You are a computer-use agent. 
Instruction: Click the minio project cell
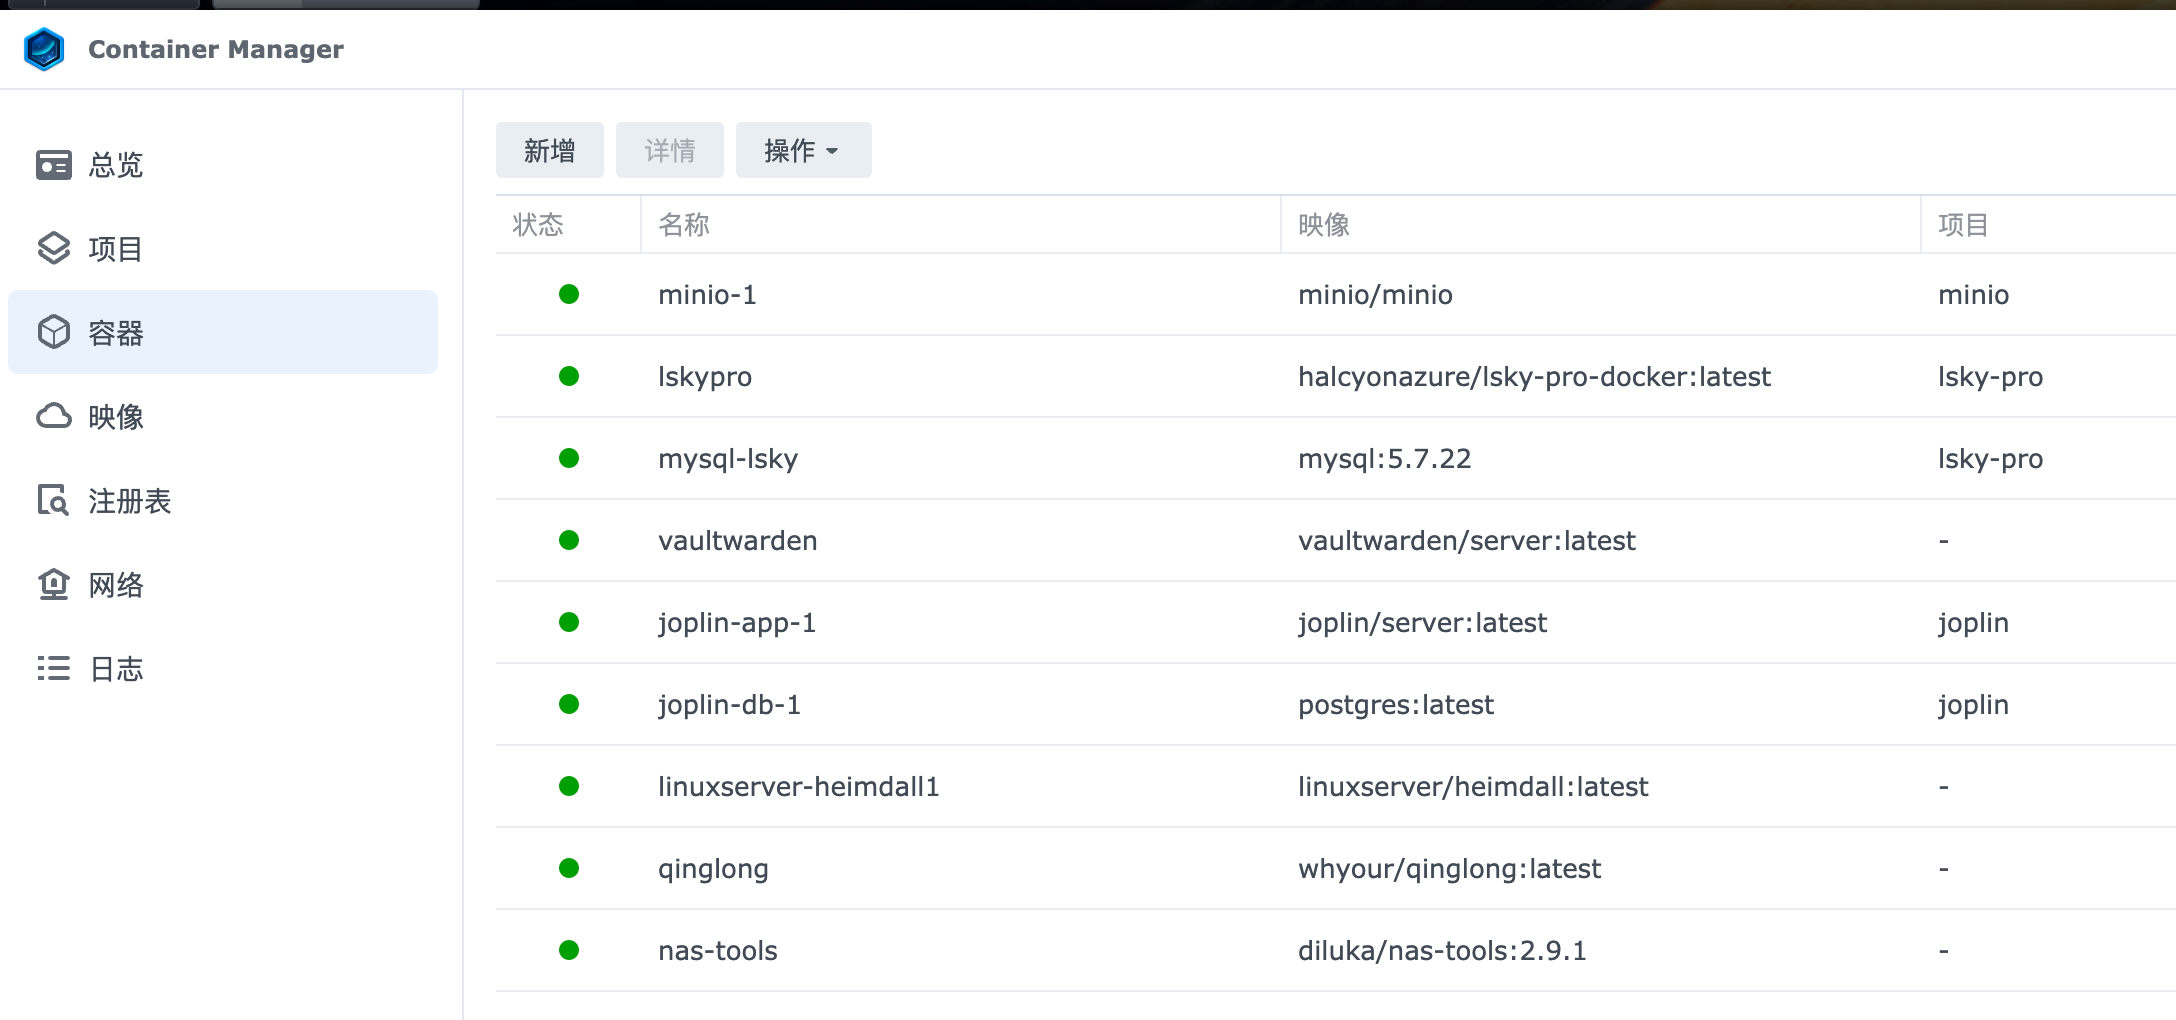[x=1974, y=295]
